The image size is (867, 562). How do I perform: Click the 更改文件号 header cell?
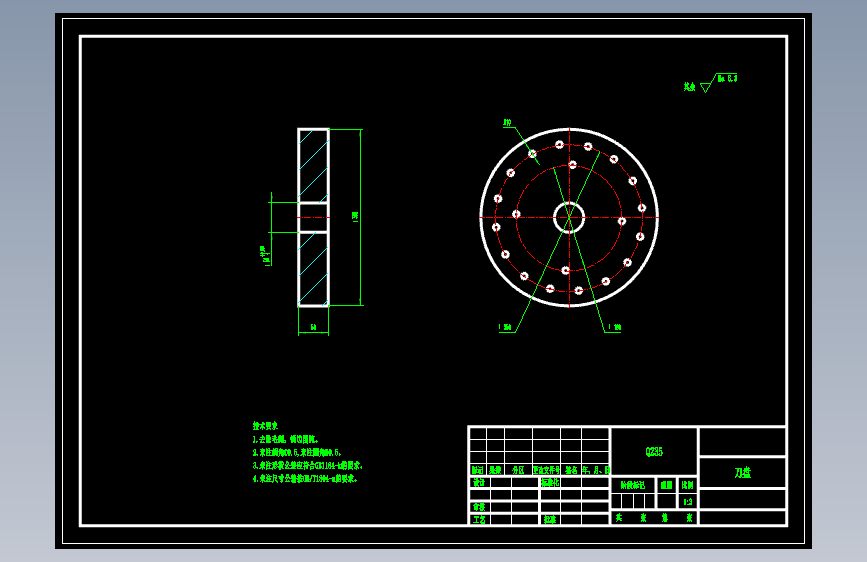pos(546,470)
